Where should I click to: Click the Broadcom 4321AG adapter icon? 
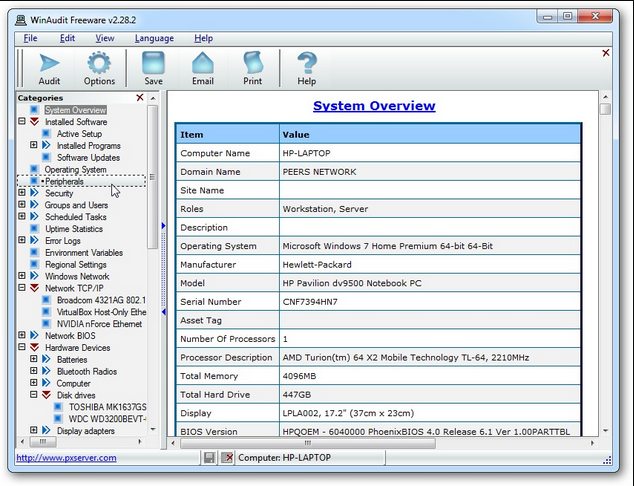pos(46,300)
